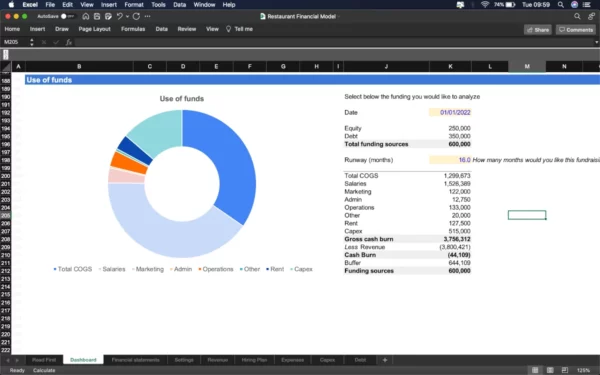Viewport: 600px width, 375px height.
Task: Click the fx insert function icon
Action: point(68,42)
